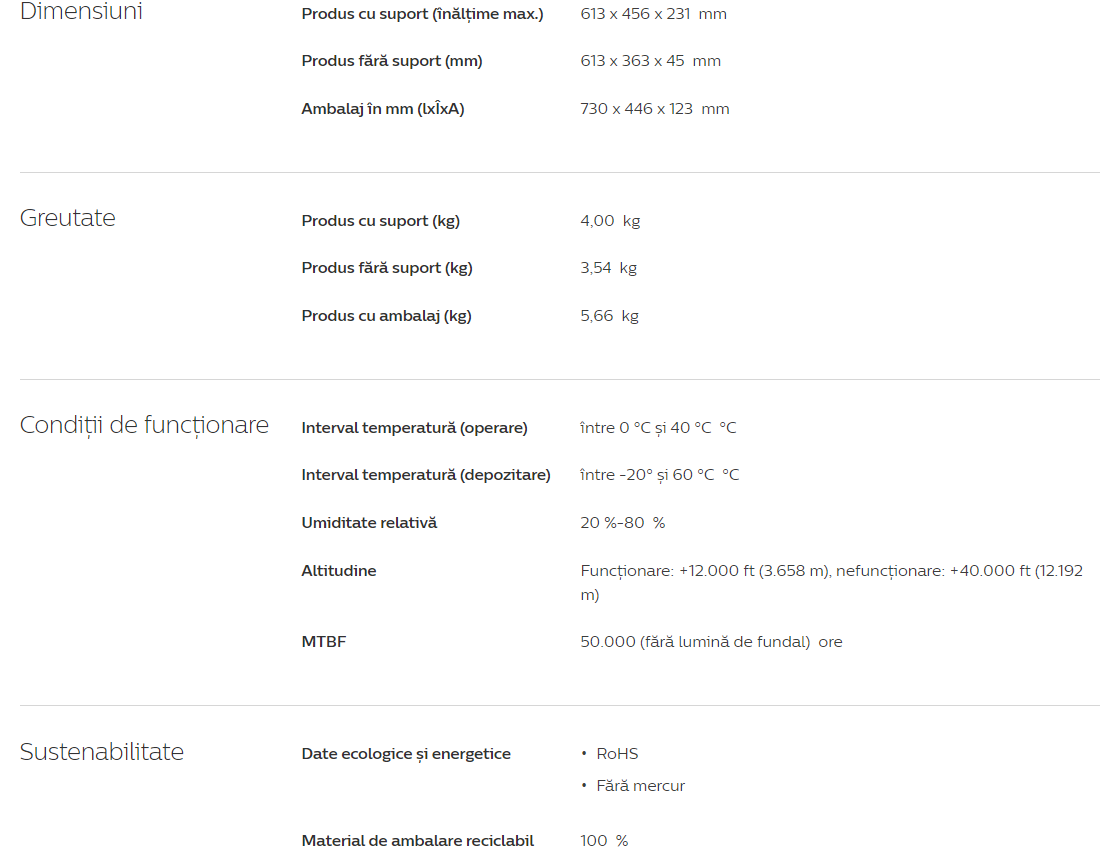Click the 613 x 456 x 231 mm value
Image resolution: width=1103 pixels, height=855 pixels.
coord(653,14)
